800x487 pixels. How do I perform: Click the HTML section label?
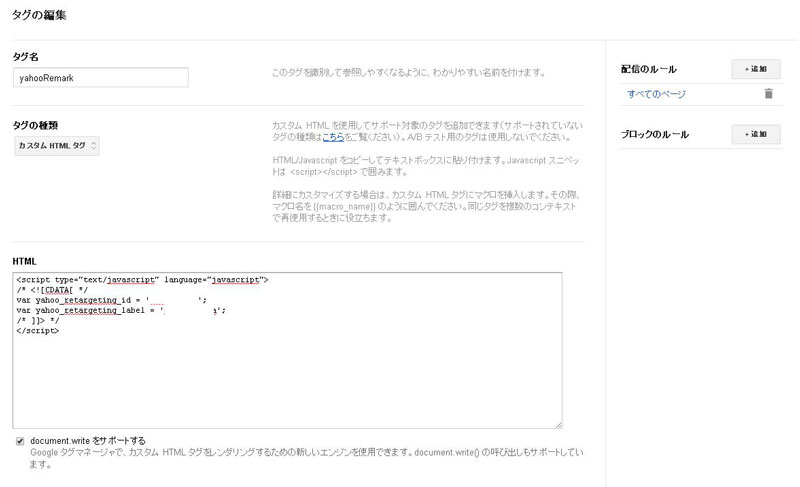point(24,261)
